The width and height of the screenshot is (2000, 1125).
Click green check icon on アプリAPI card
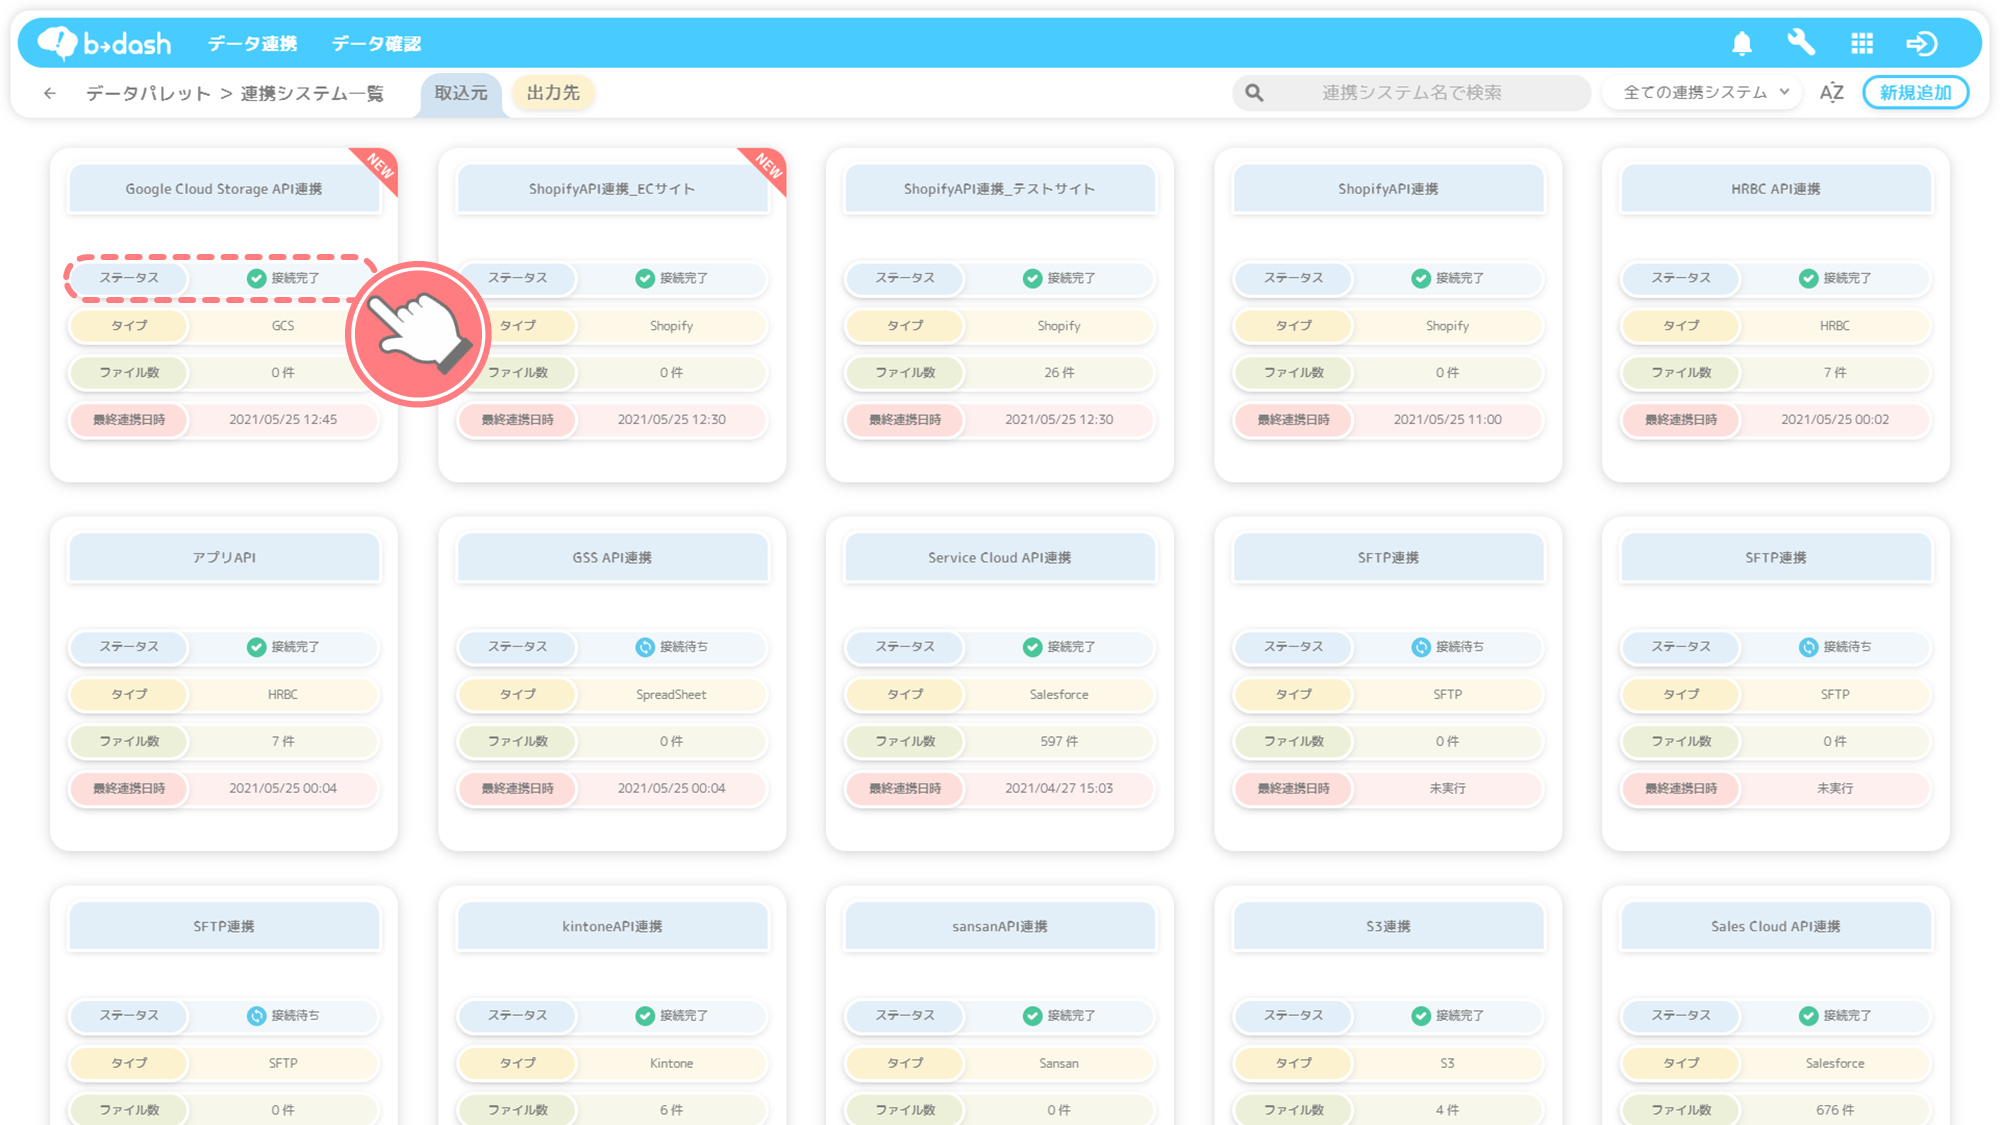click(x=257, y=647)
